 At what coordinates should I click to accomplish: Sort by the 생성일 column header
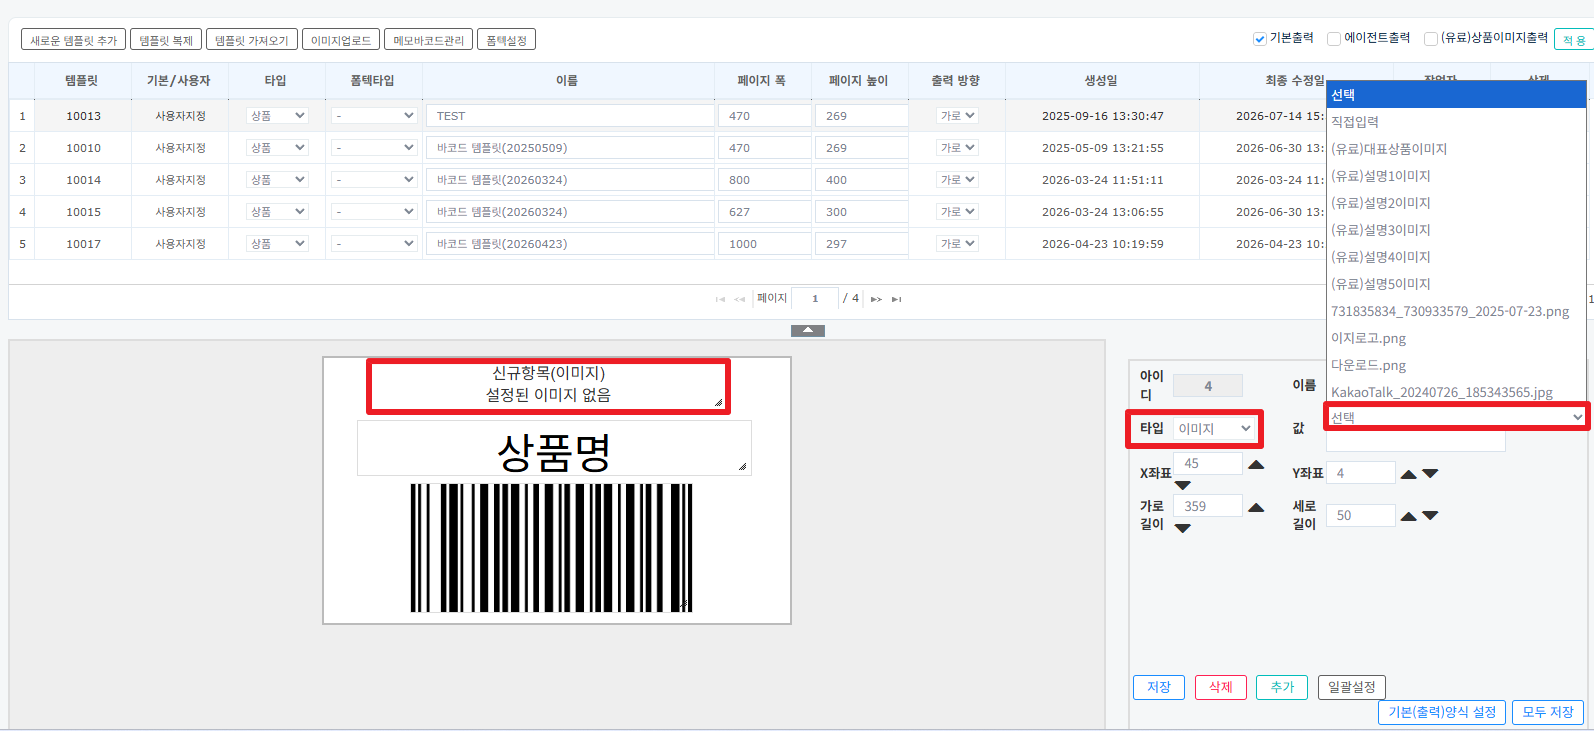[1101, 80]
